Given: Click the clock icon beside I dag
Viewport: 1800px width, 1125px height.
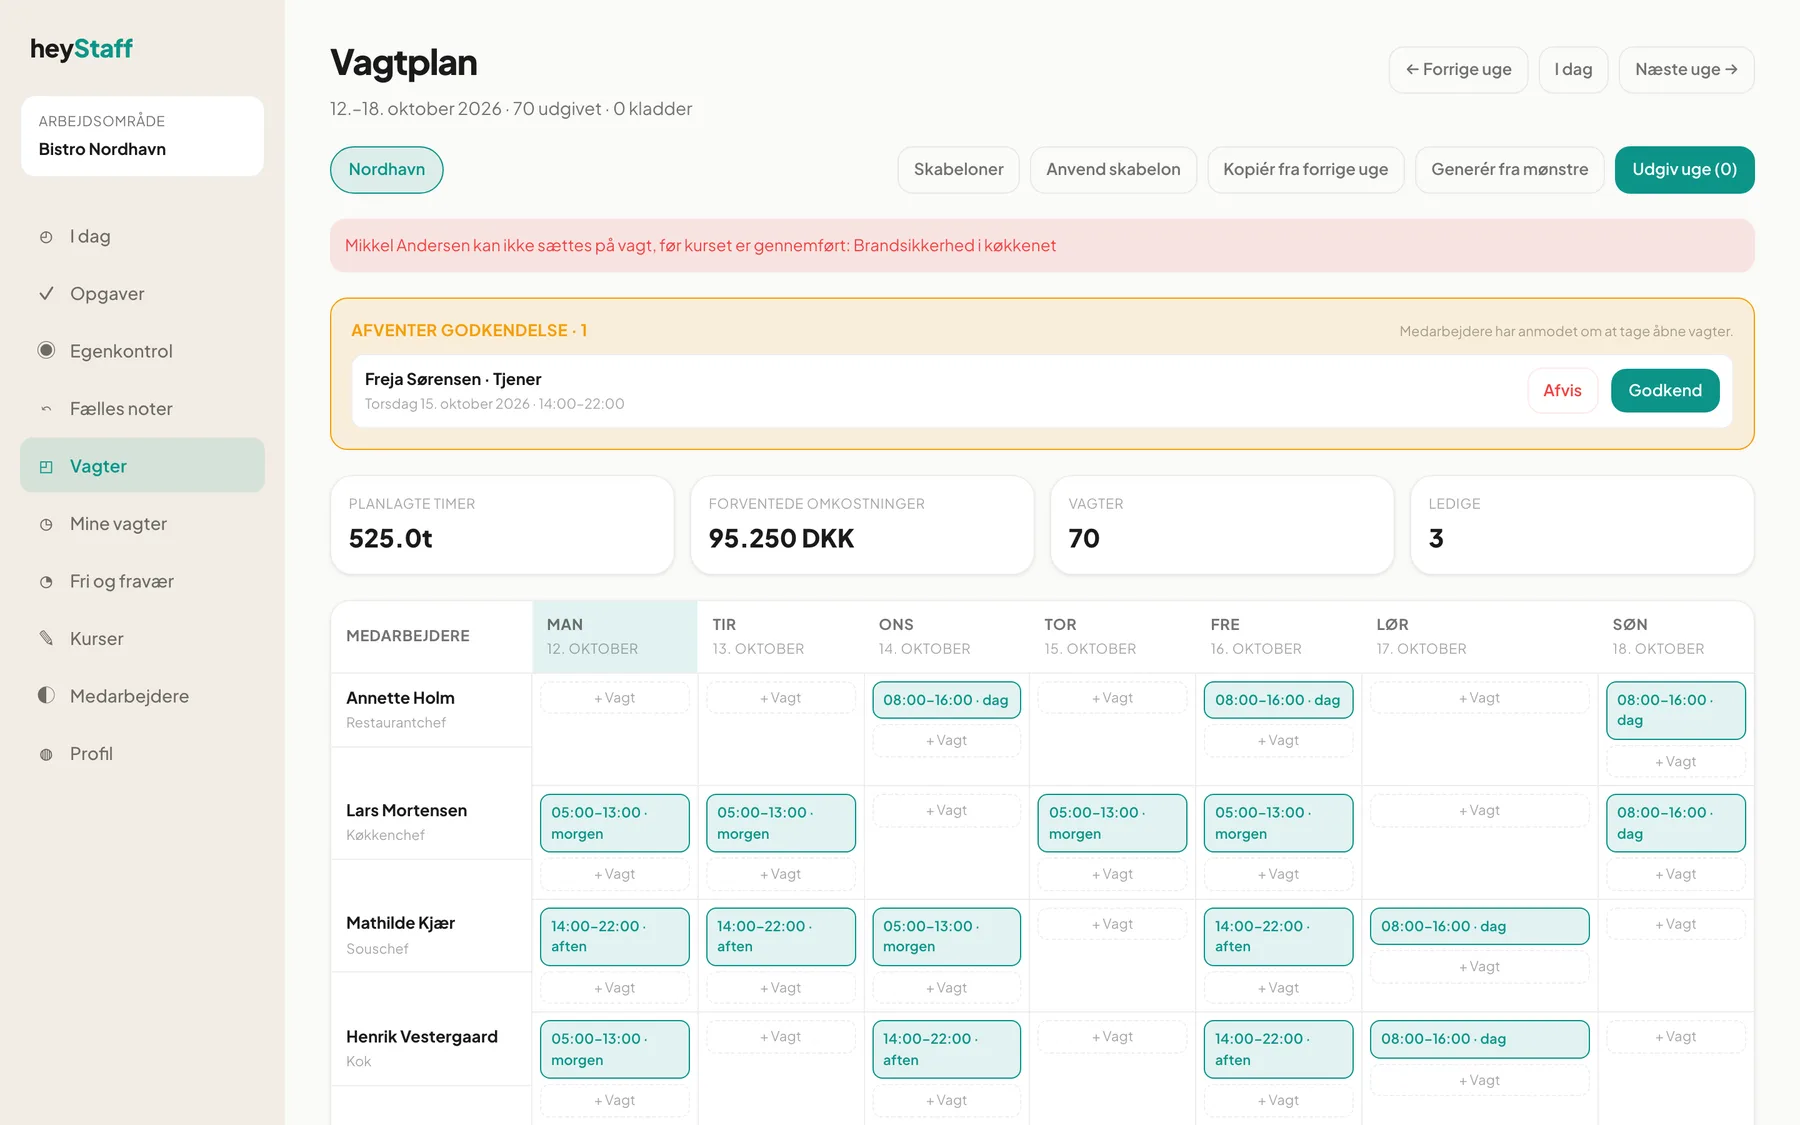Looking at the screenshot, I should coord(46,237).
